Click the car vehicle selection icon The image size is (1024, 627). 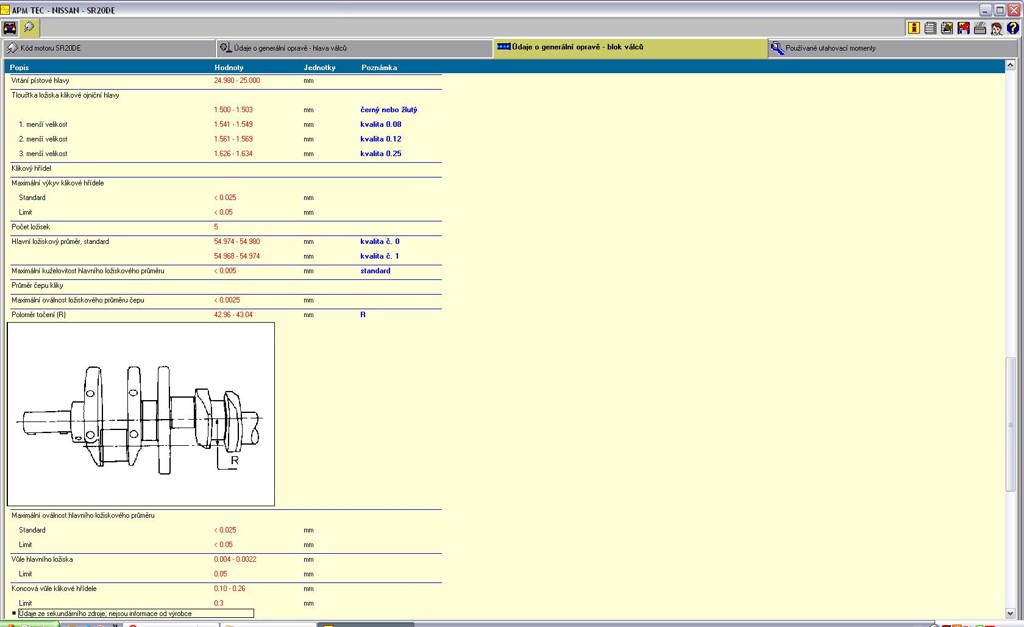tap(10, 28)
